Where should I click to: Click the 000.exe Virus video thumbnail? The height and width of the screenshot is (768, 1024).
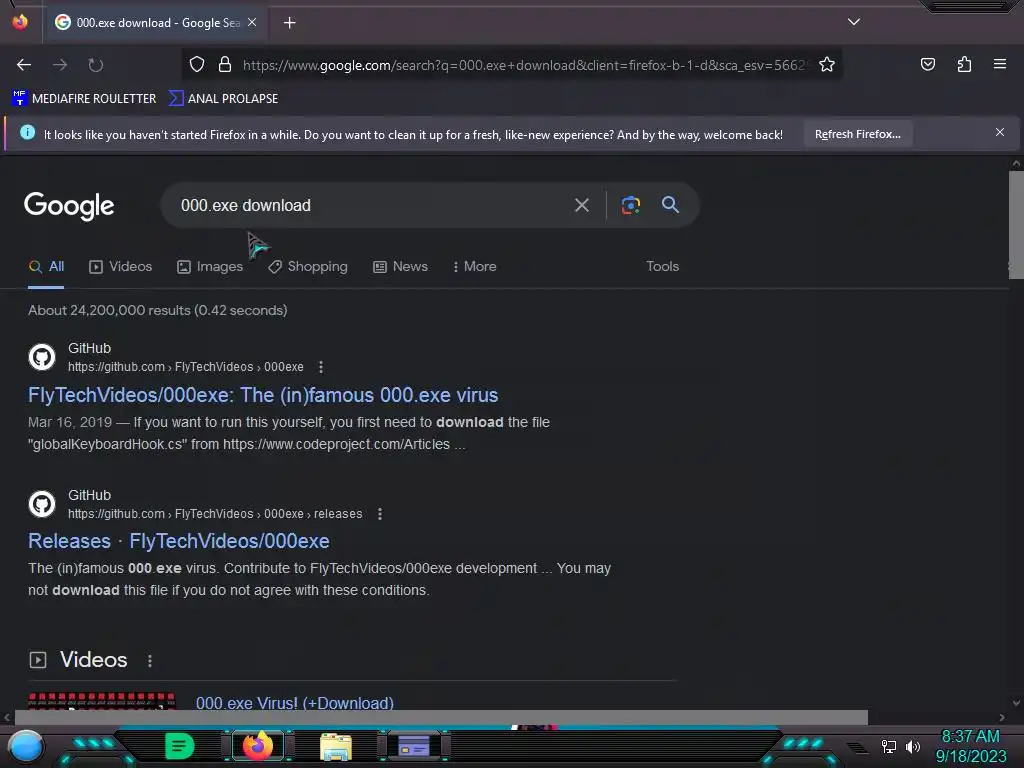102,701
